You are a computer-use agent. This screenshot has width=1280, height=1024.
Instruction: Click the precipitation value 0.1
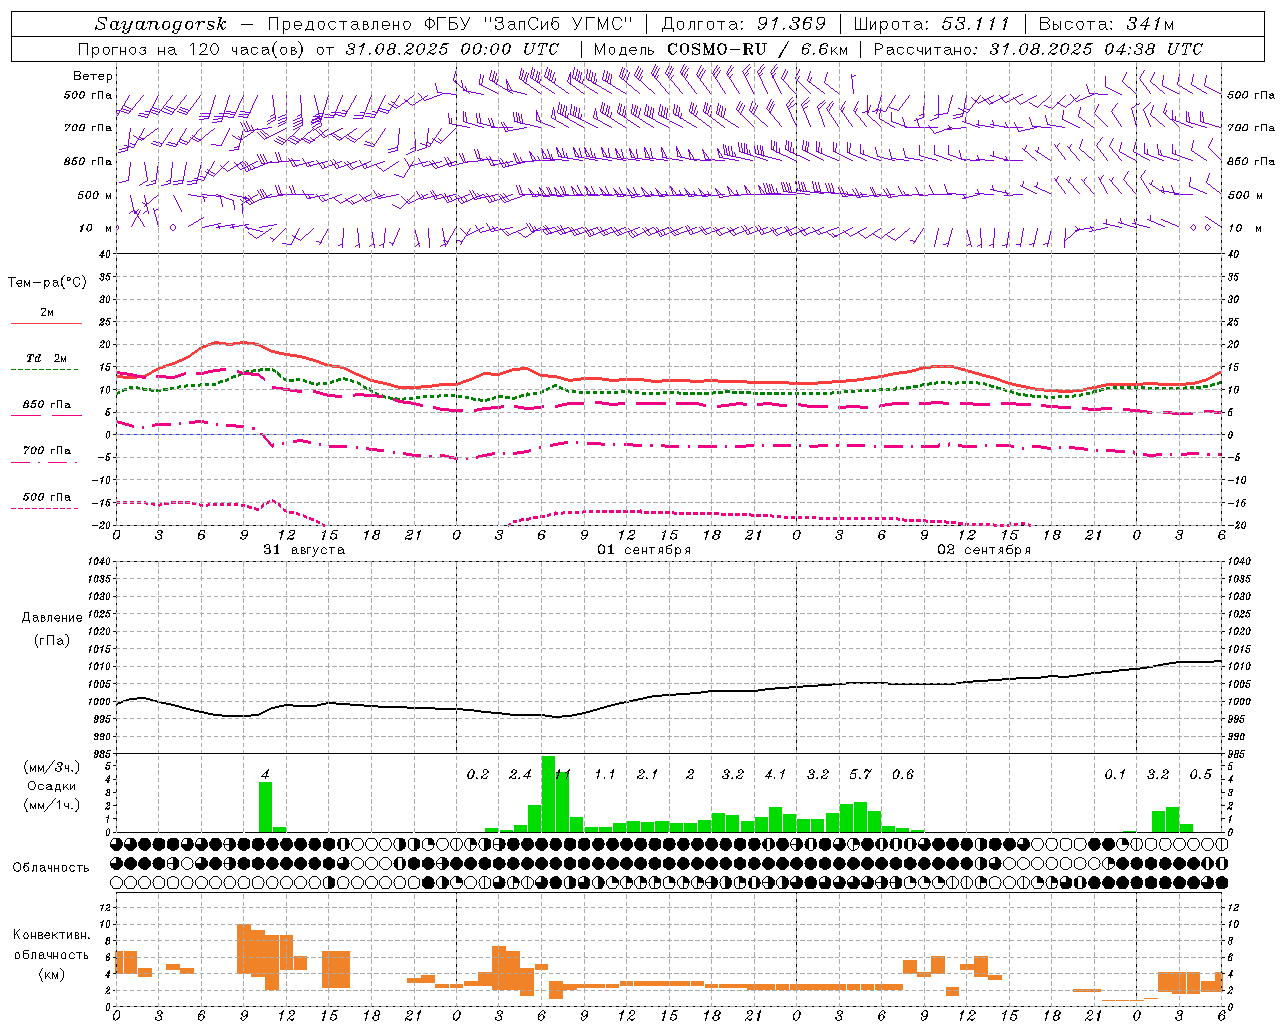click(1115, 774)
